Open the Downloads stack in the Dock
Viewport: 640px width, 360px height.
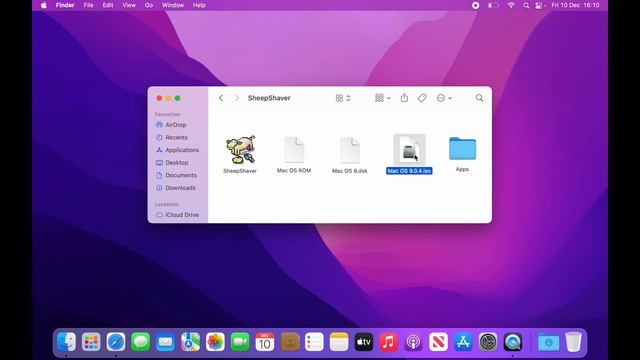click(x=549, y=342)
